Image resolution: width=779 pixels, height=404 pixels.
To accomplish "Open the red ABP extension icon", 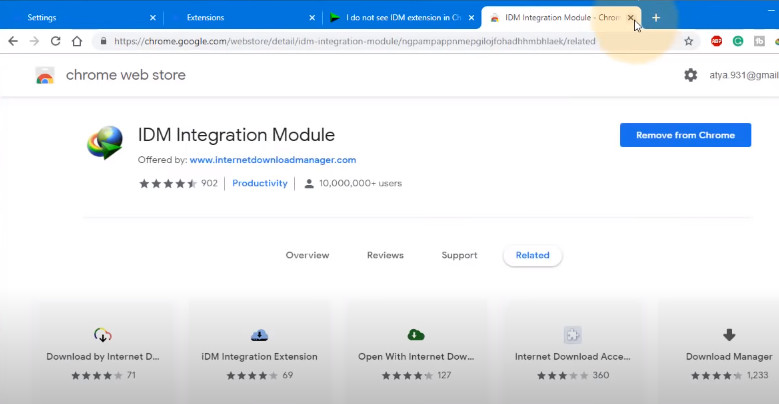I will (x=716, y=41).
